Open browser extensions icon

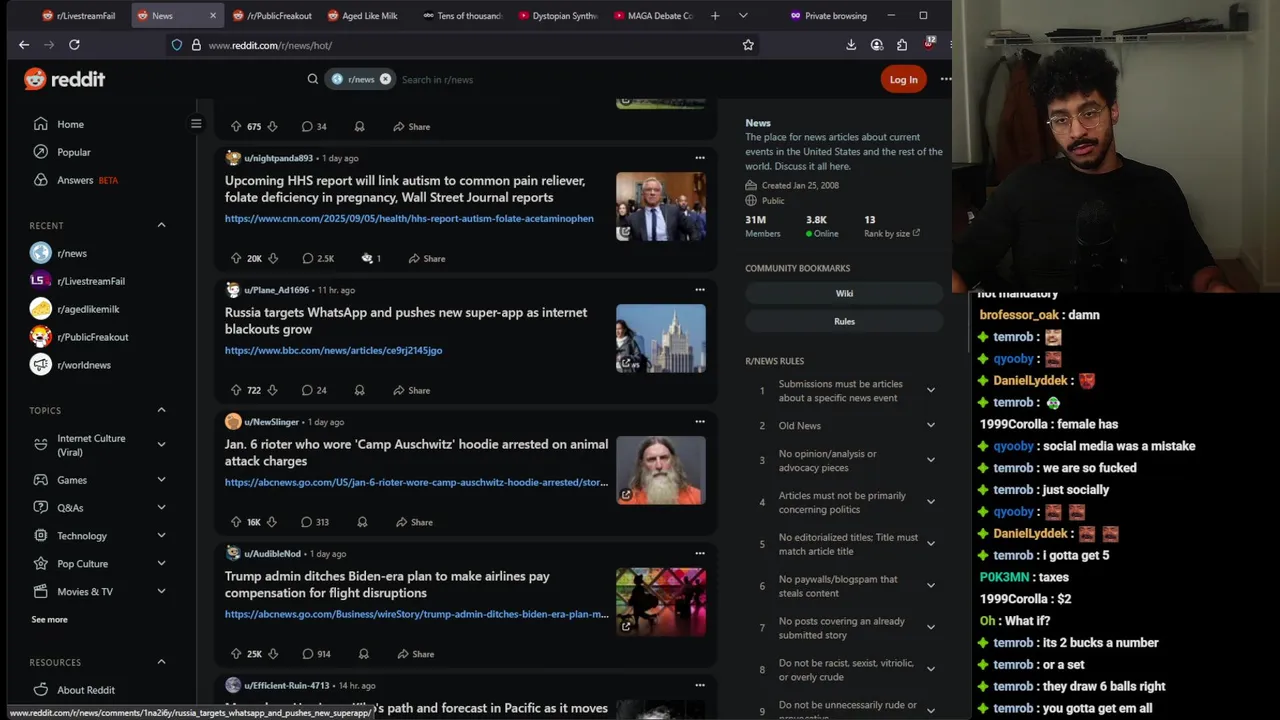[x=902, y=45]
